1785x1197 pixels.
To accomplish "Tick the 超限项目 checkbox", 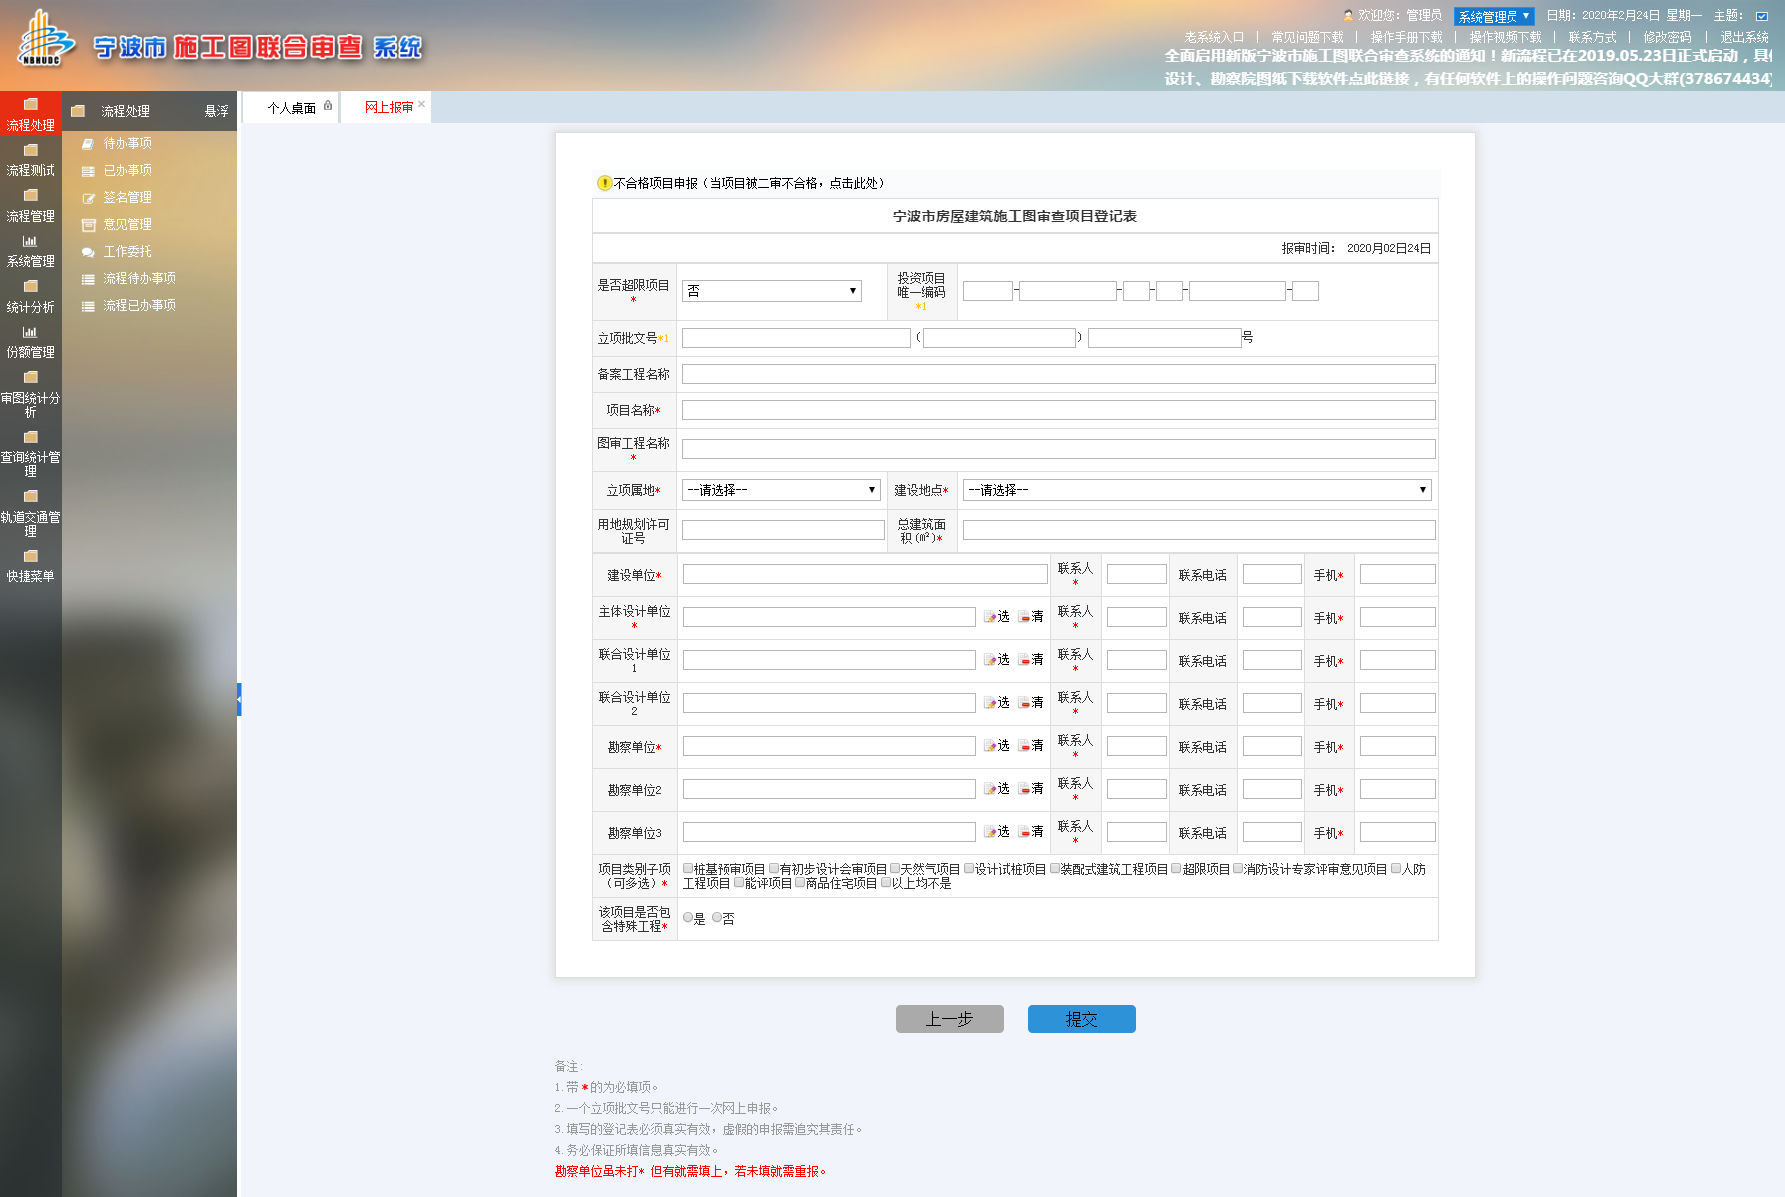I will (x=1177, y=869).
